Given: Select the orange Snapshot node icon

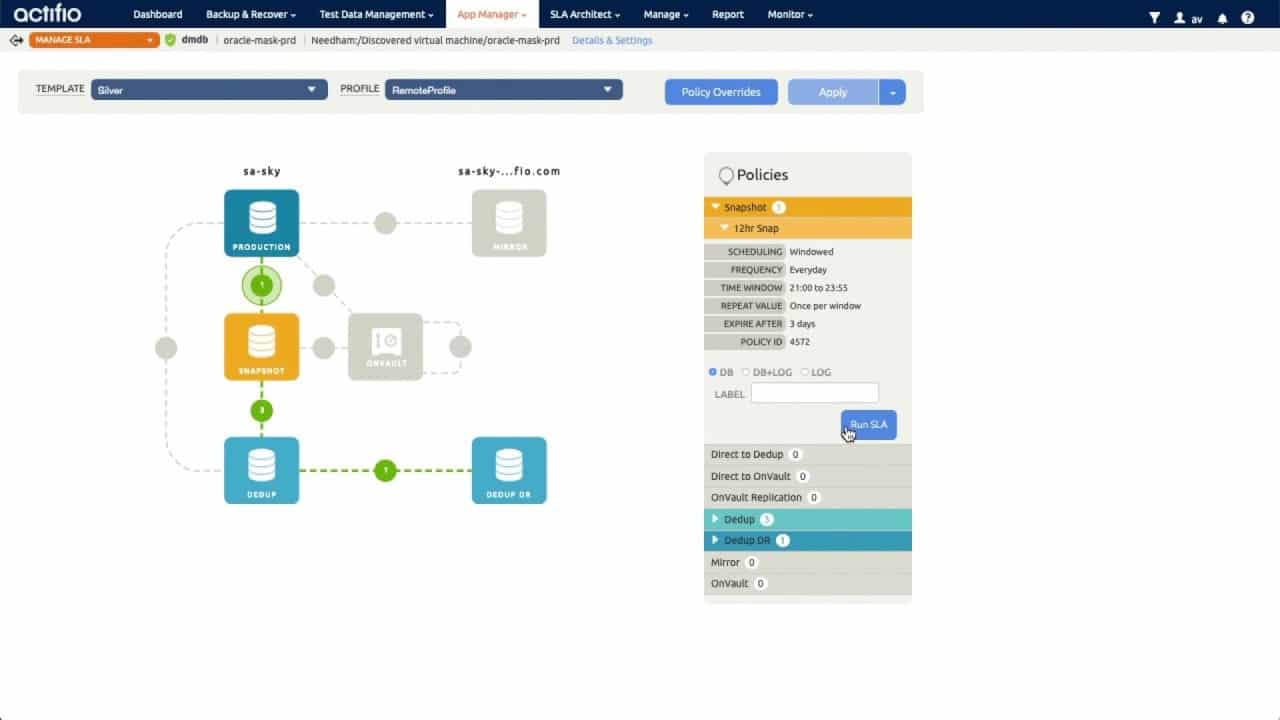Looking at the screenshot, I should 261,347.
